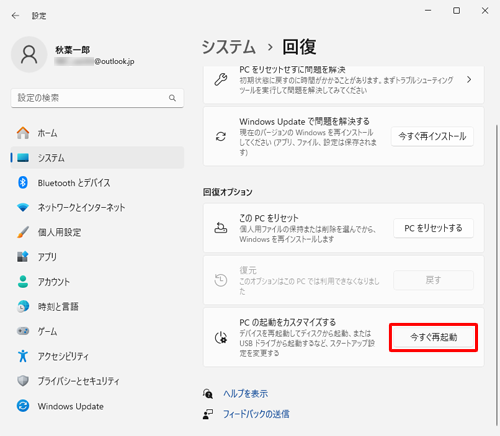Click the network Wi-Fi icon
500x436 pixels.
click(23, 207)
